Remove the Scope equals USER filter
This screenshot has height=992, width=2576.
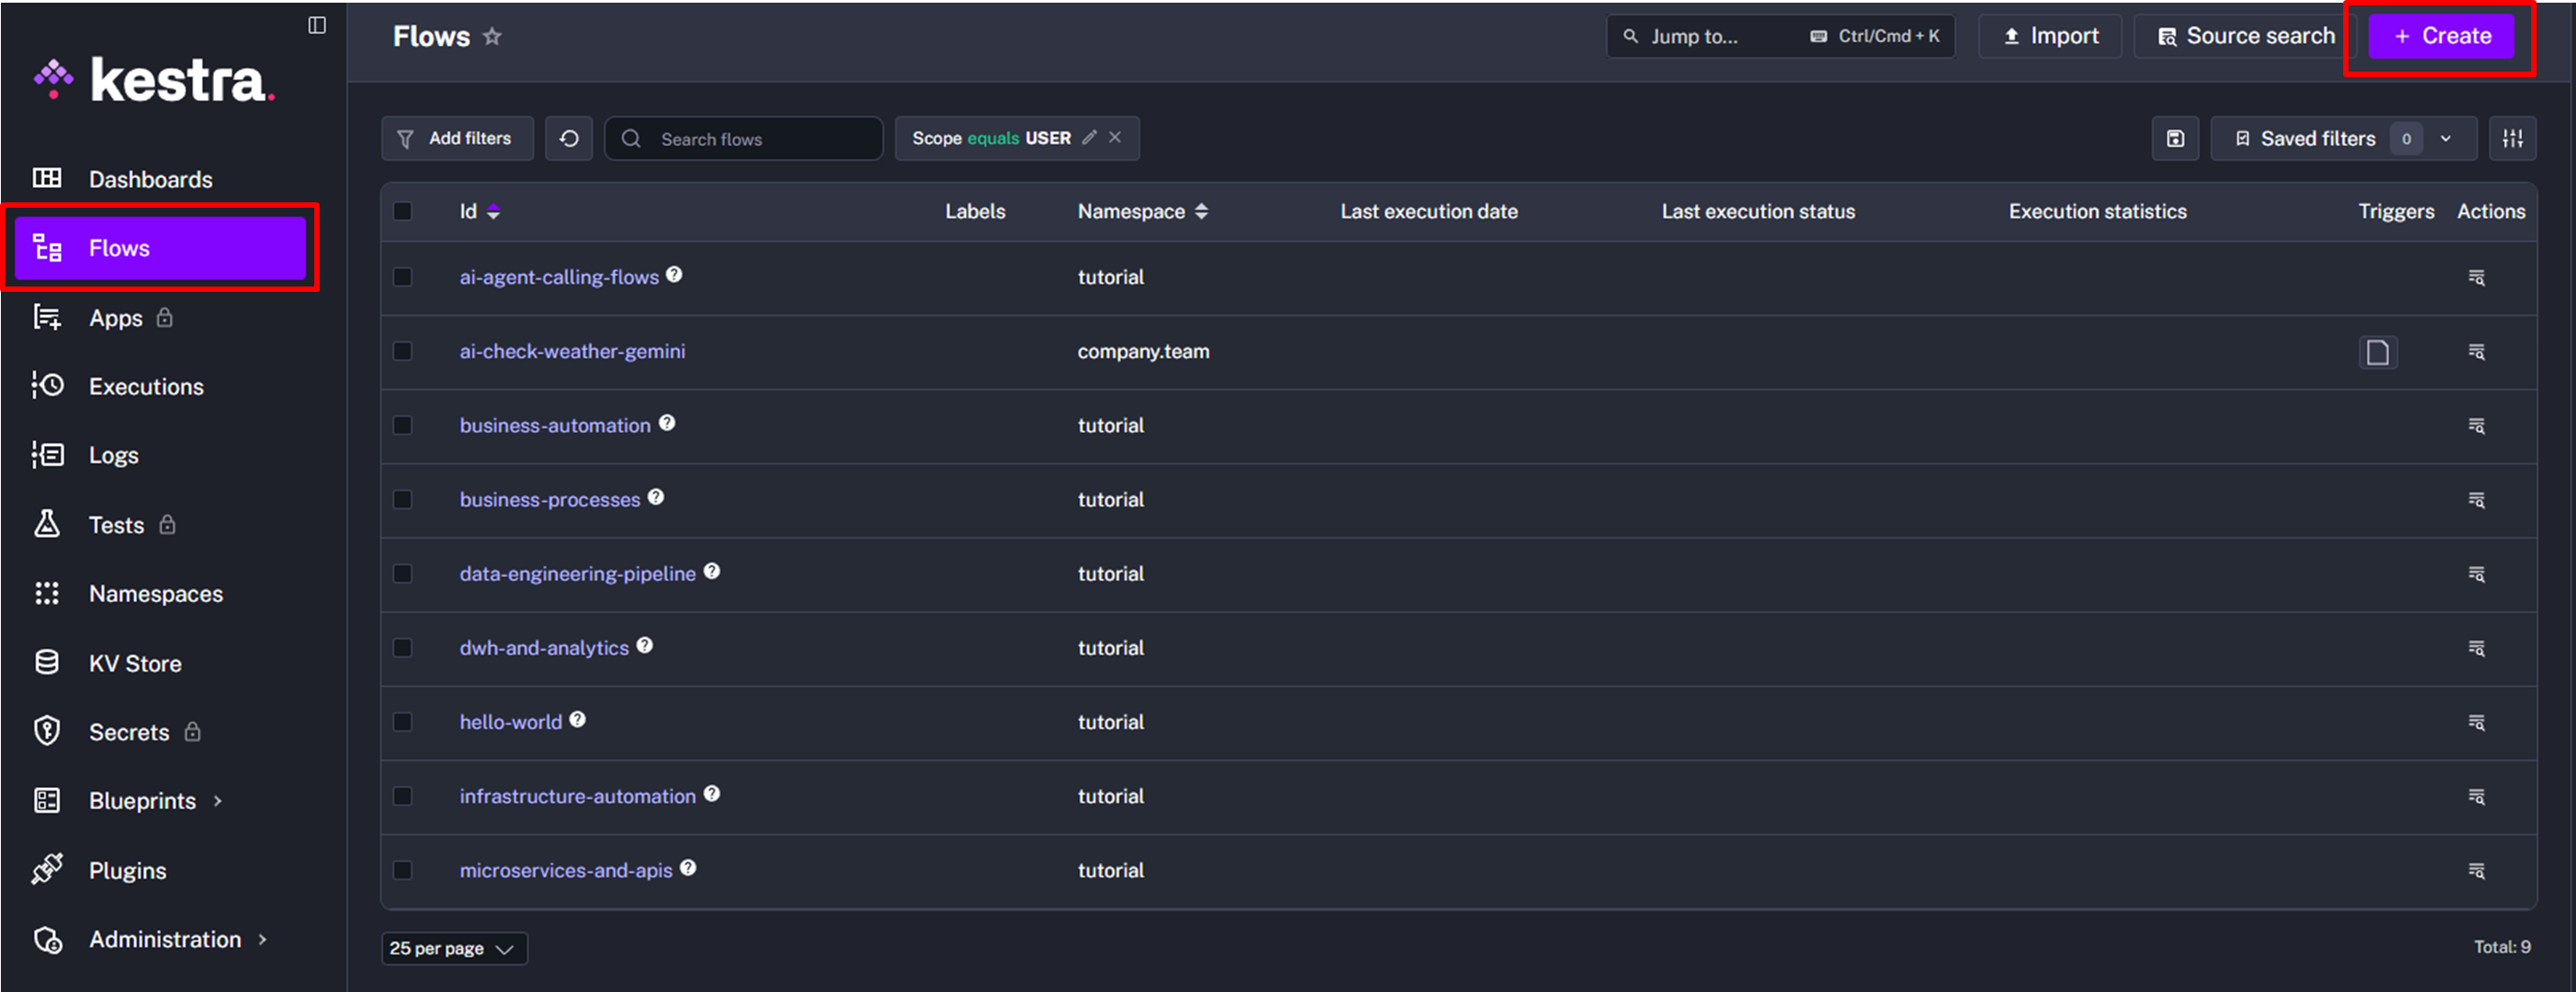(1115, 138)
